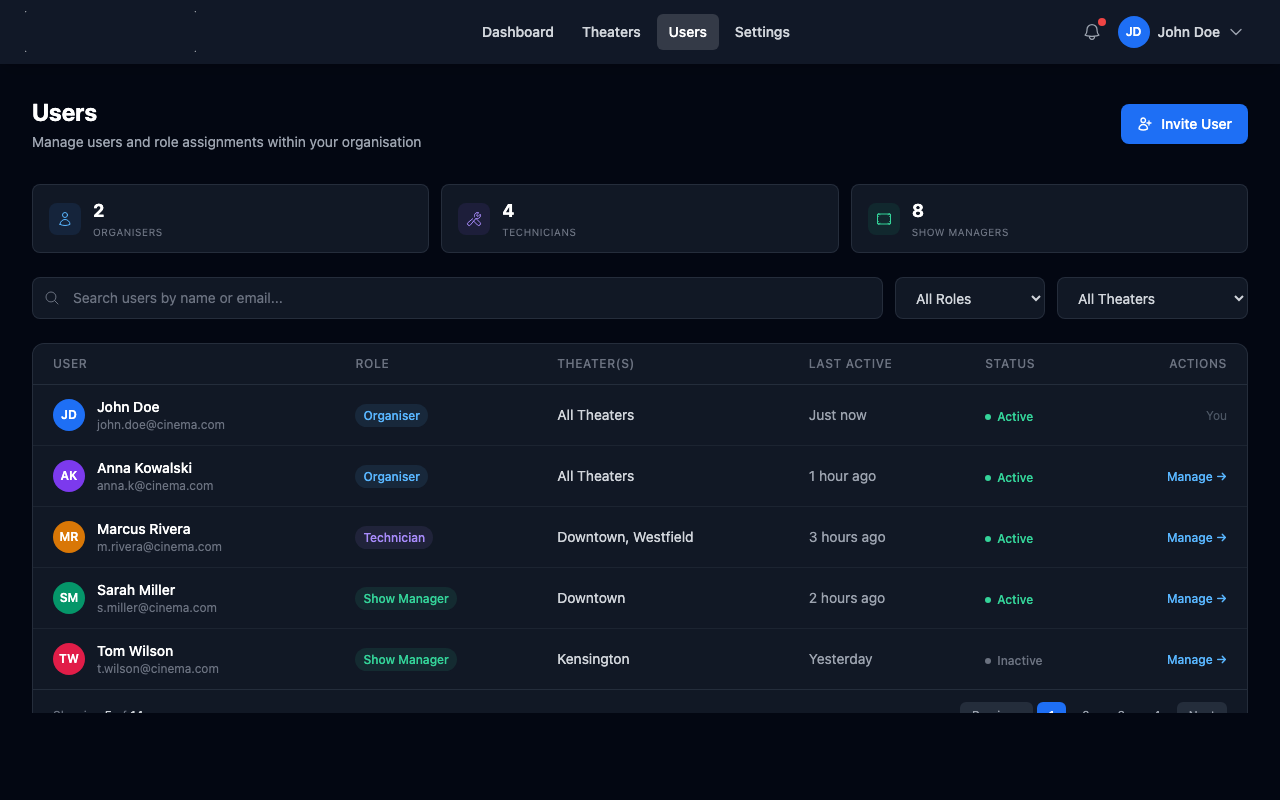The width and height of the screenshot is (1280, 800).
Task: Click Marcus Rivera's Technician role badge
Action: (x=394, y=538)
